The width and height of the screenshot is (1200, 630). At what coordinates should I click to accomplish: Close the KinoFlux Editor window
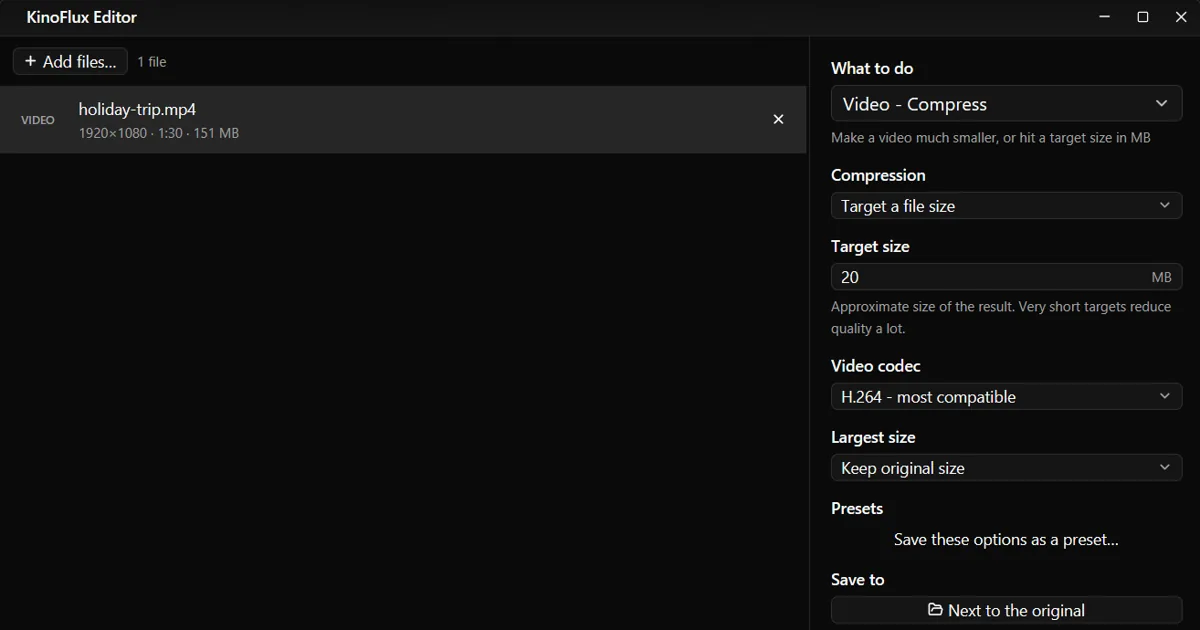tap(1181, 17)
